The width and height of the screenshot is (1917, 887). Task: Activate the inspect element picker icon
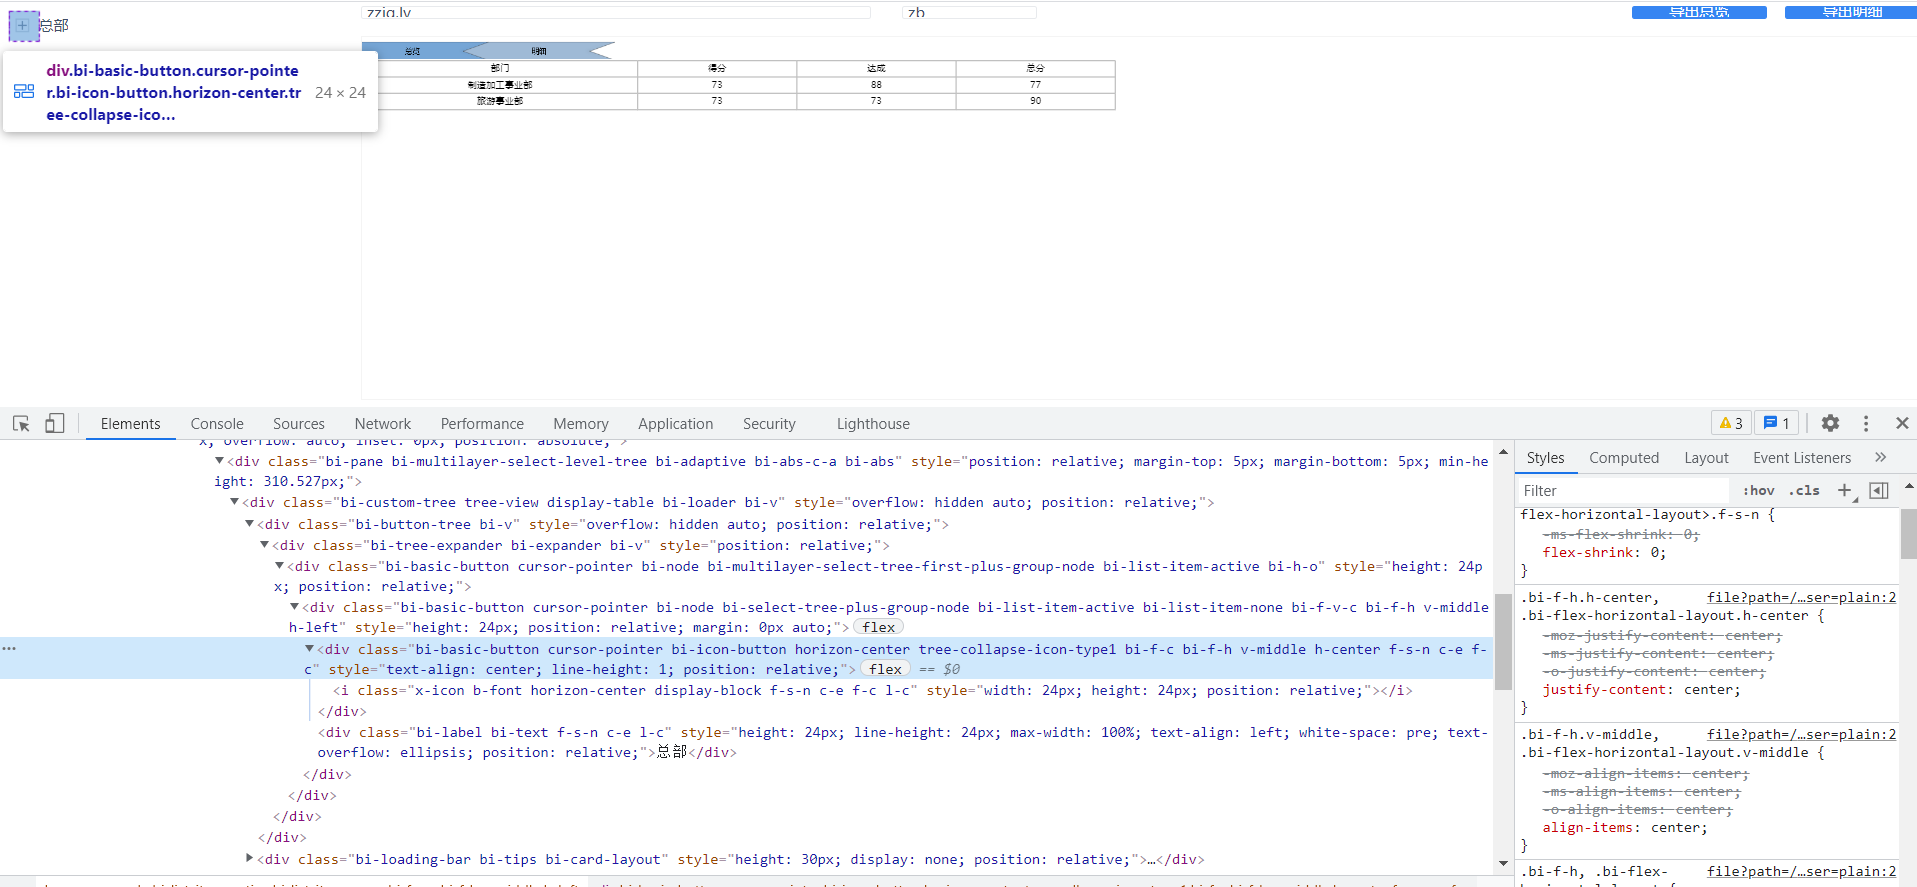21,424
